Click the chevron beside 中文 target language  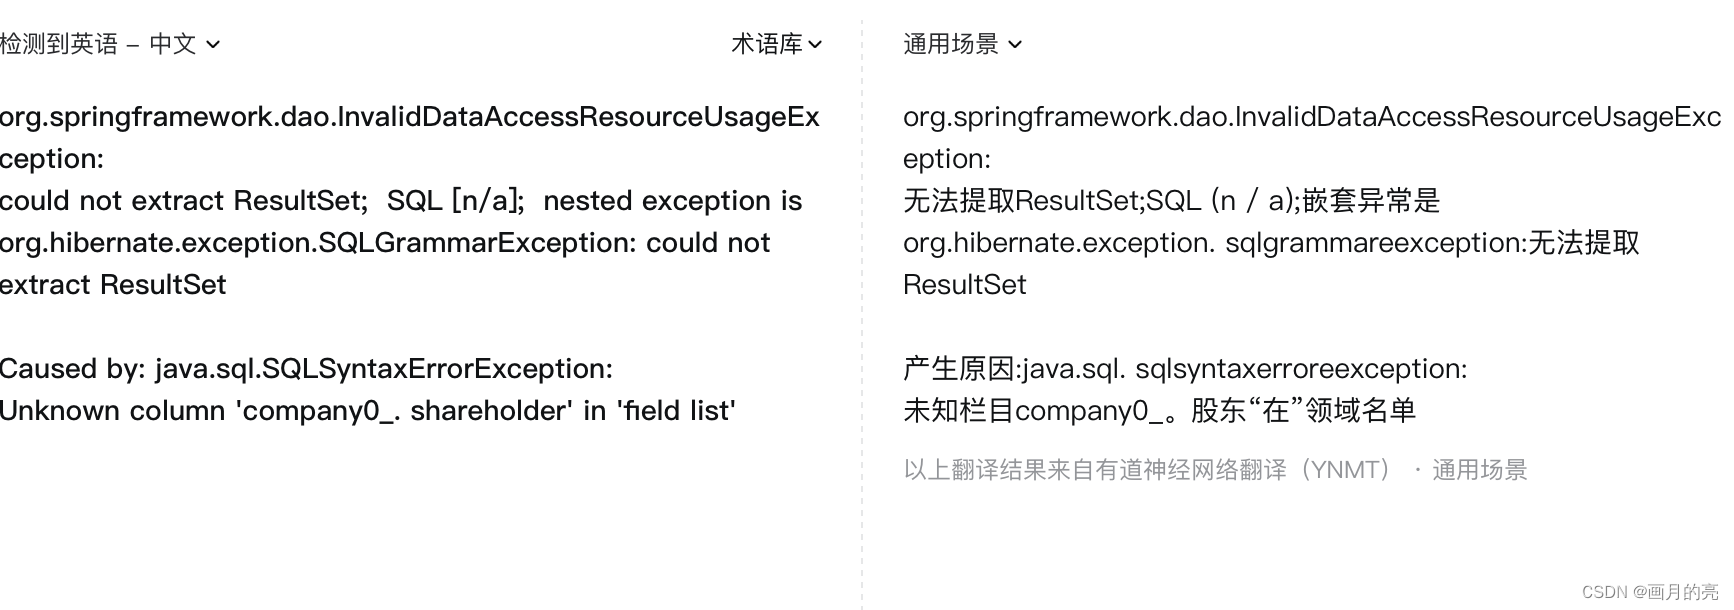pyautogui.click(x=212, y=44)
